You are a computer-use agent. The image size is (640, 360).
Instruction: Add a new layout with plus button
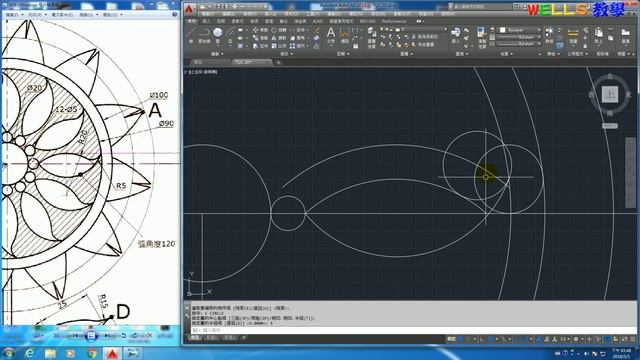(x=244, y=338)
